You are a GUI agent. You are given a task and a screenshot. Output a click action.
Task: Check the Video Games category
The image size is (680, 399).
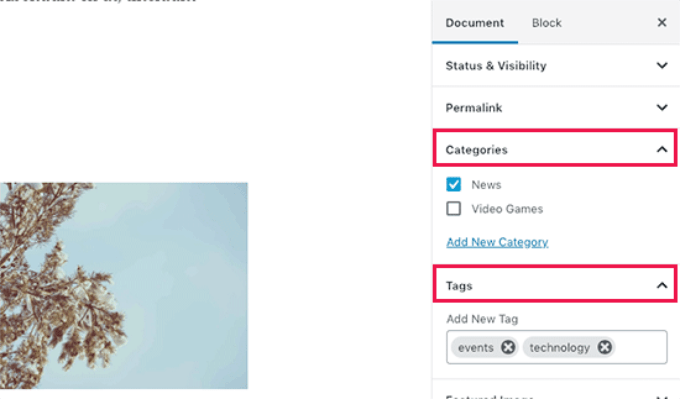tap(454, 209)
